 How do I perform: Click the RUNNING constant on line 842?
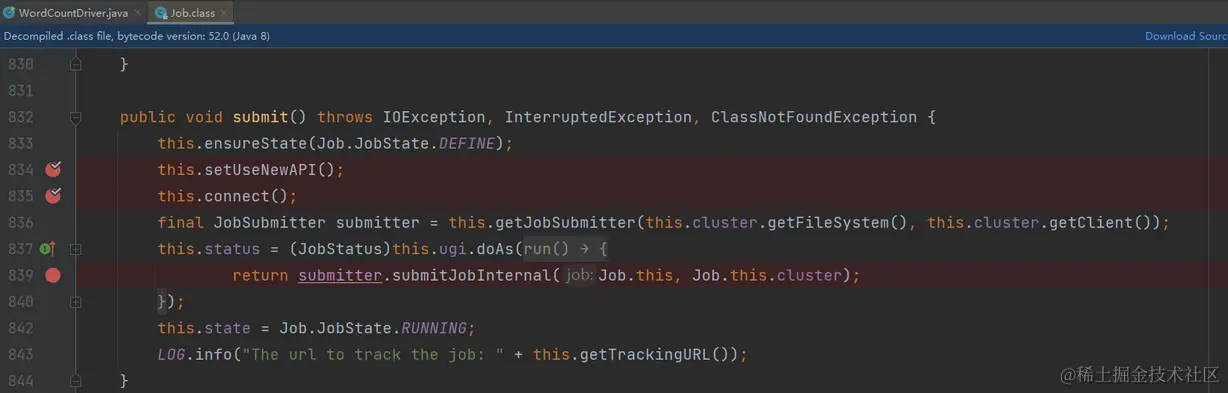pos(436,327)
